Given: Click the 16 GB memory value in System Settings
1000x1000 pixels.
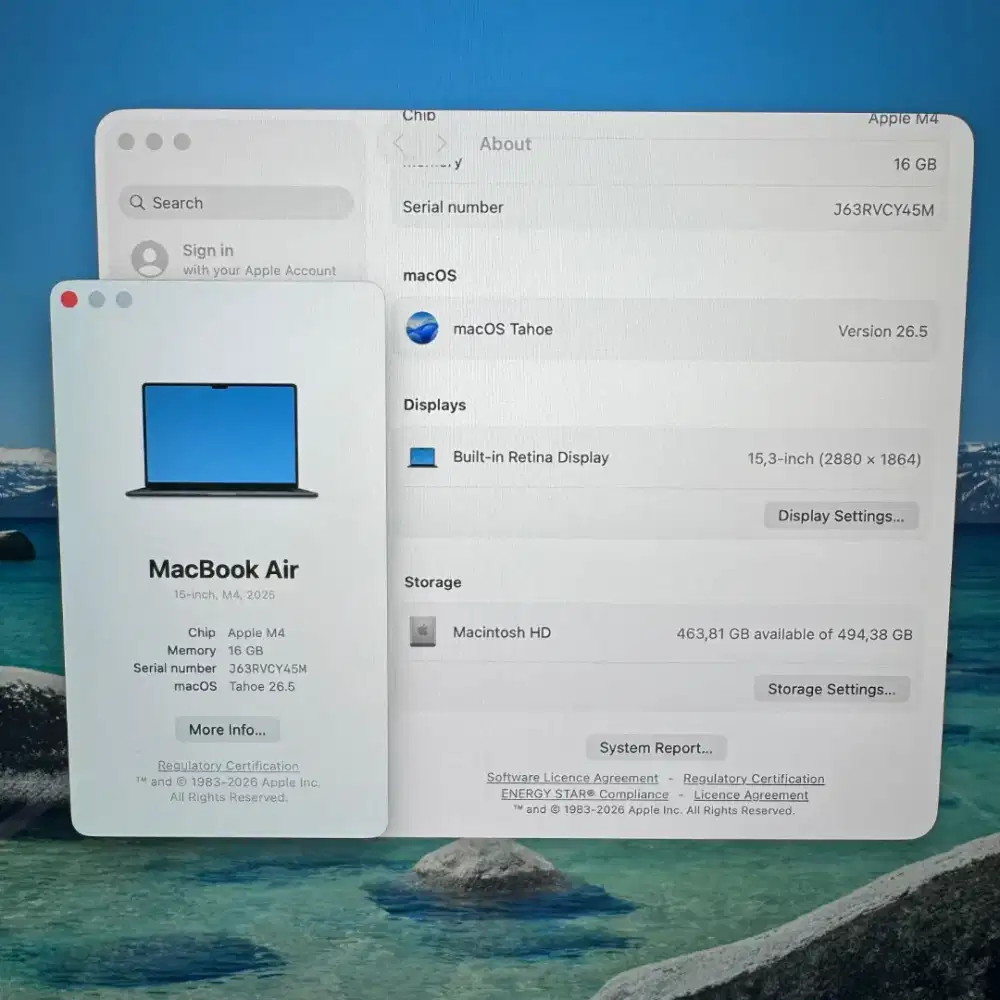Looking at the screenshot, I should pos(915,164).
